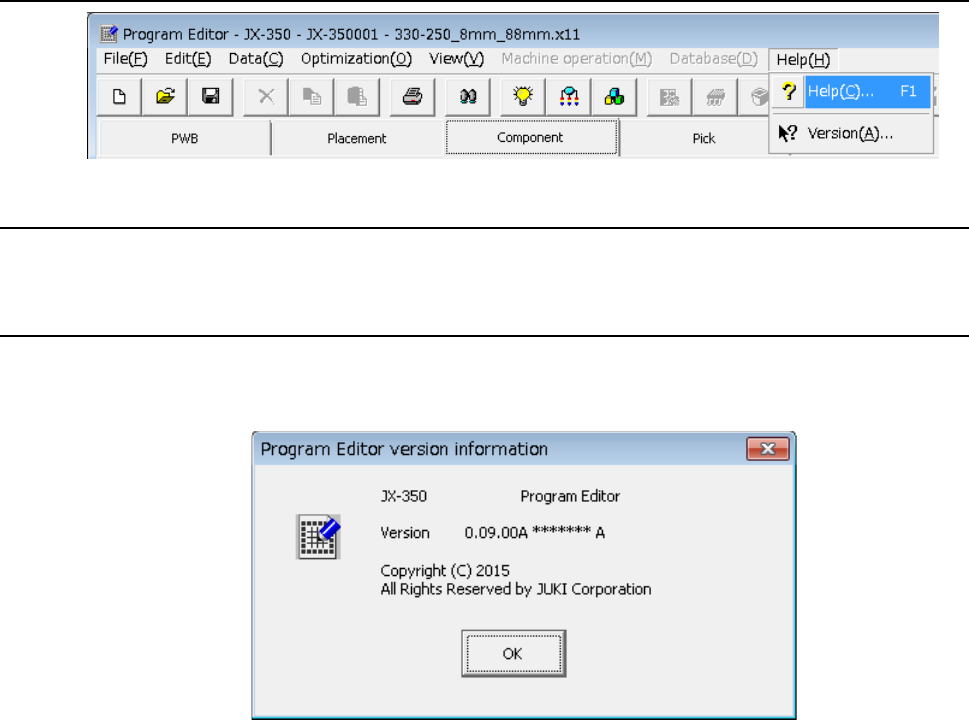Image resolution: width=969 pixels, height=720 pixels.
Task: Switch to the PWB tab
Action: coord(185,138)
